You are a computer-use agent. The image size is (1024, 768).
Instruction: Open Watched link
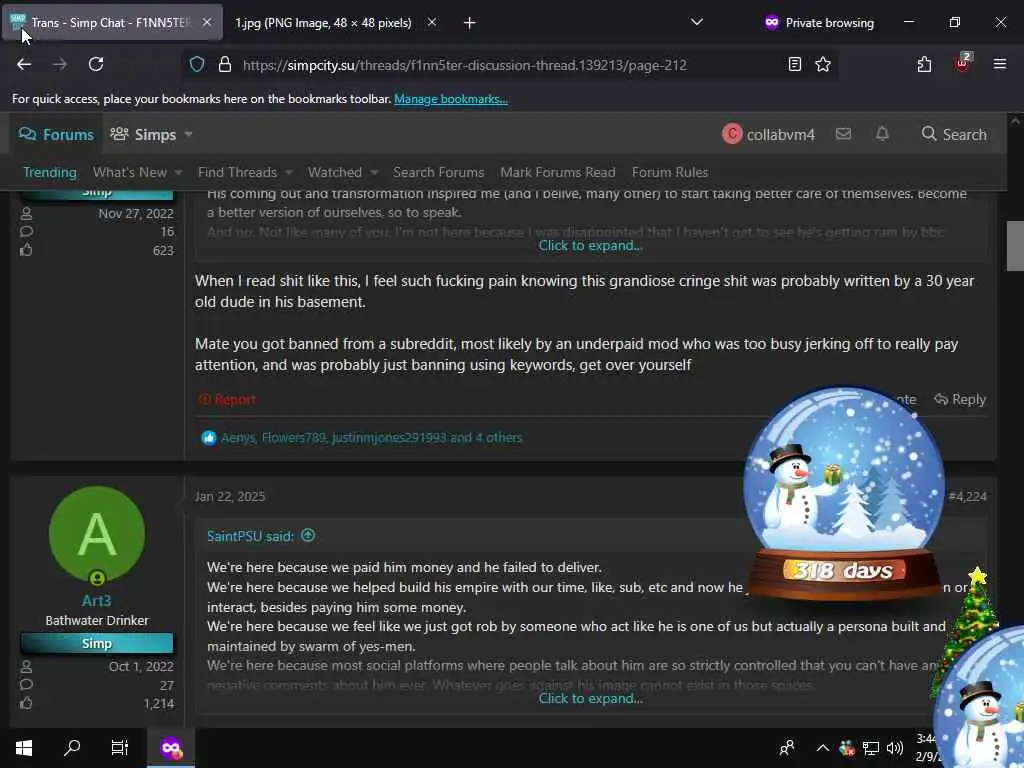(334, 172)
